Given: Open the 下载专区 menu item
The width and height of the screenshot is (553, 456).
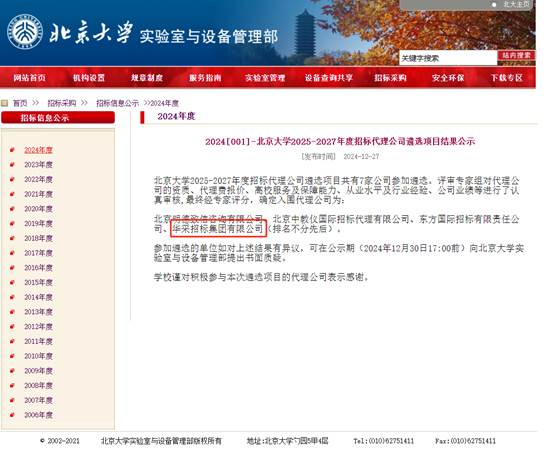Looking at the screenshot, I should (x=507, y=78).
